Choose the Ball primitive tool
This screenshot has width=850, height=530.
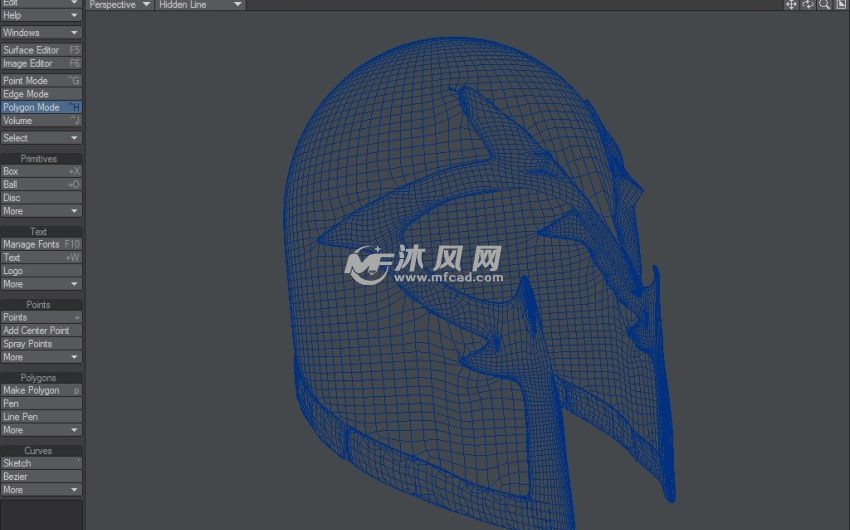tap(41, 185)
